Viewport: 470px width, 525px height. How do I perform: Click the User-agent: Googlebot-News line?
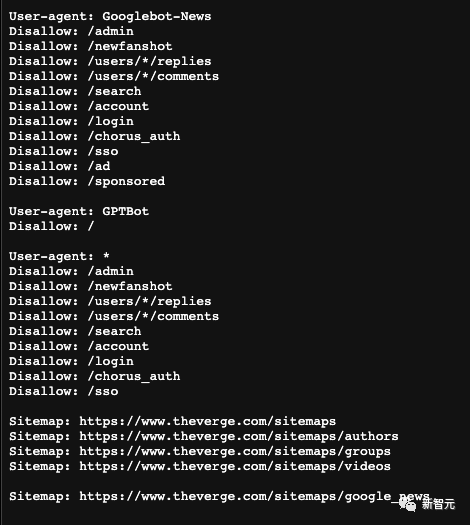[x=110, y=16]
